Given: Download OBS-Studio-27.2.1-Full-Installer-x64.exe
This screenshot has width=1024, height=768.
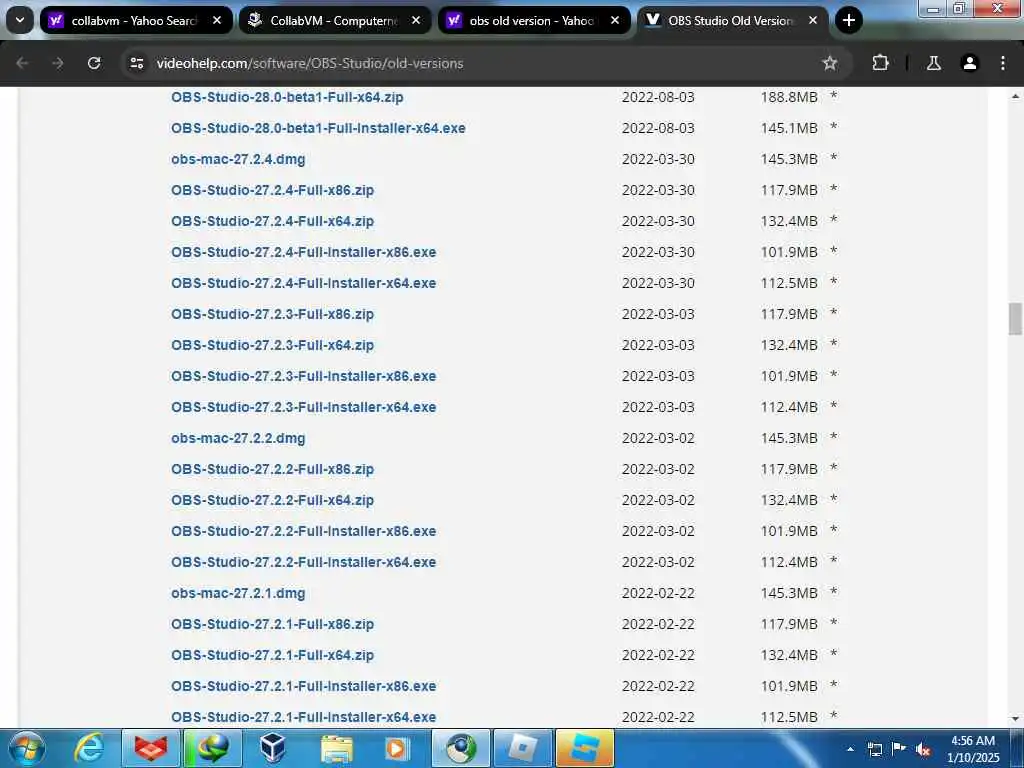Looking at the screenshot, I should (304, 717).
